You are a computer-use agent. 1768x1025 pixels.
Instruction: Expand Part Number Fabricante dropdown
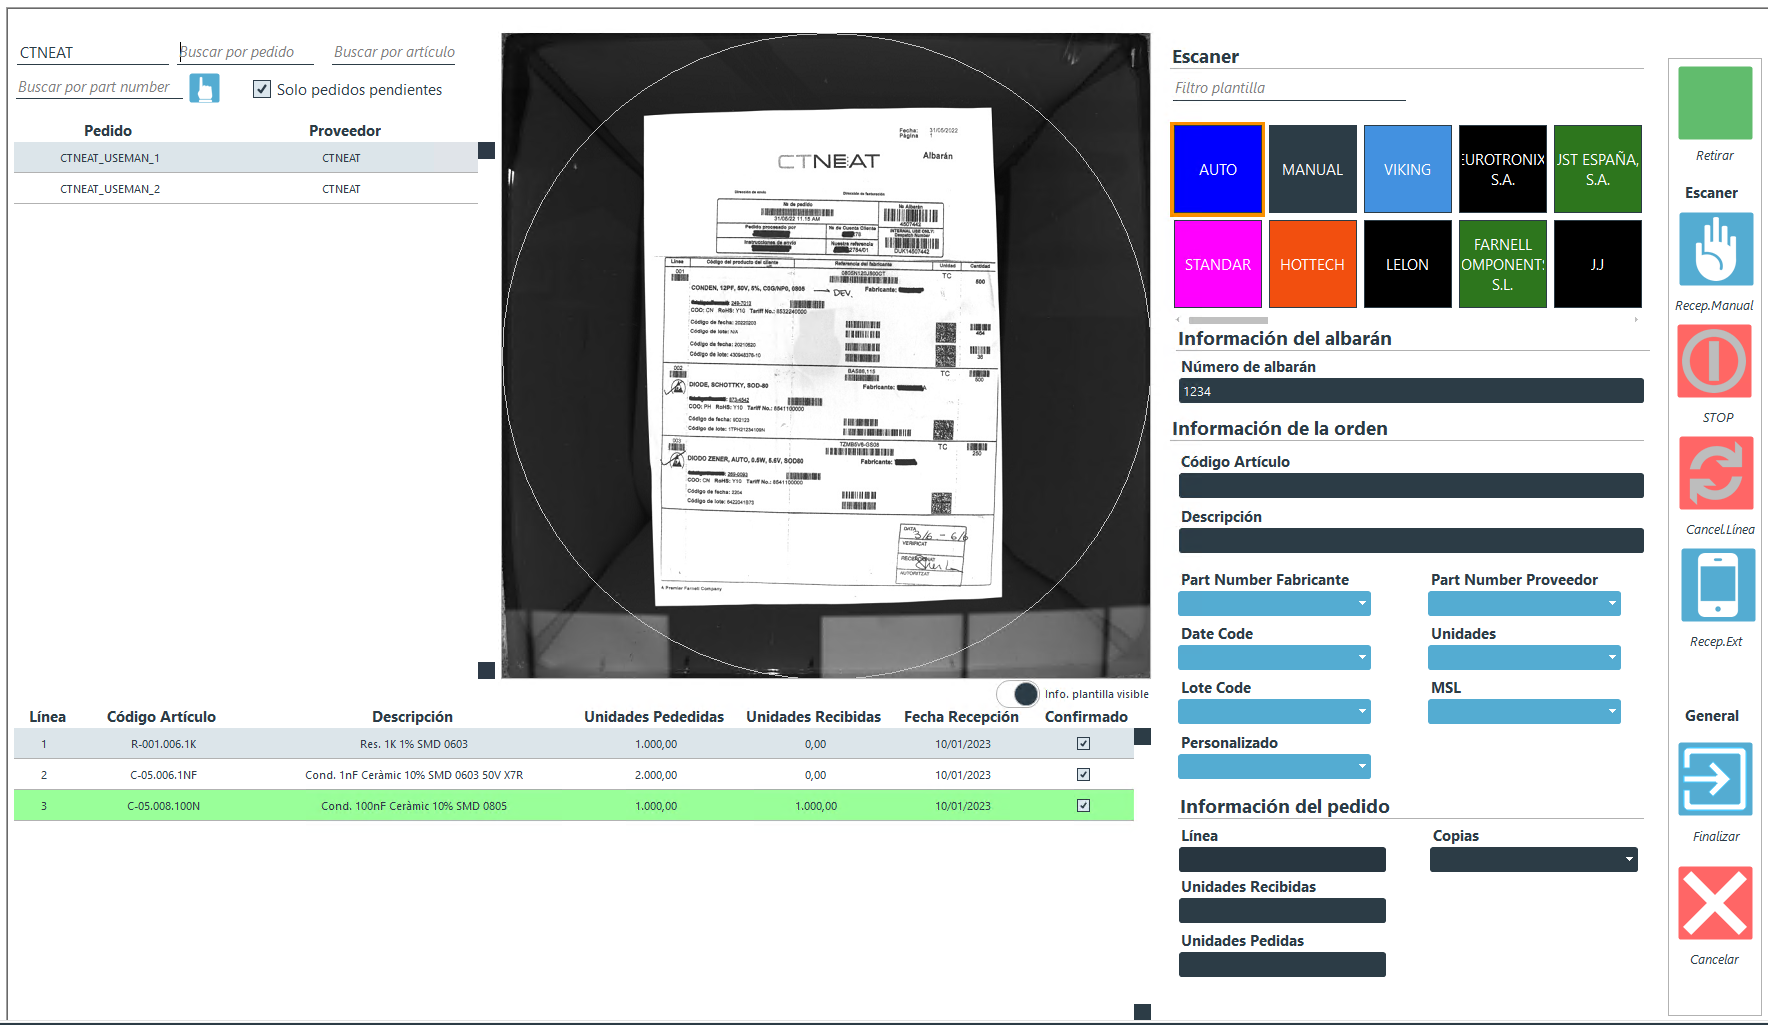1362,604
